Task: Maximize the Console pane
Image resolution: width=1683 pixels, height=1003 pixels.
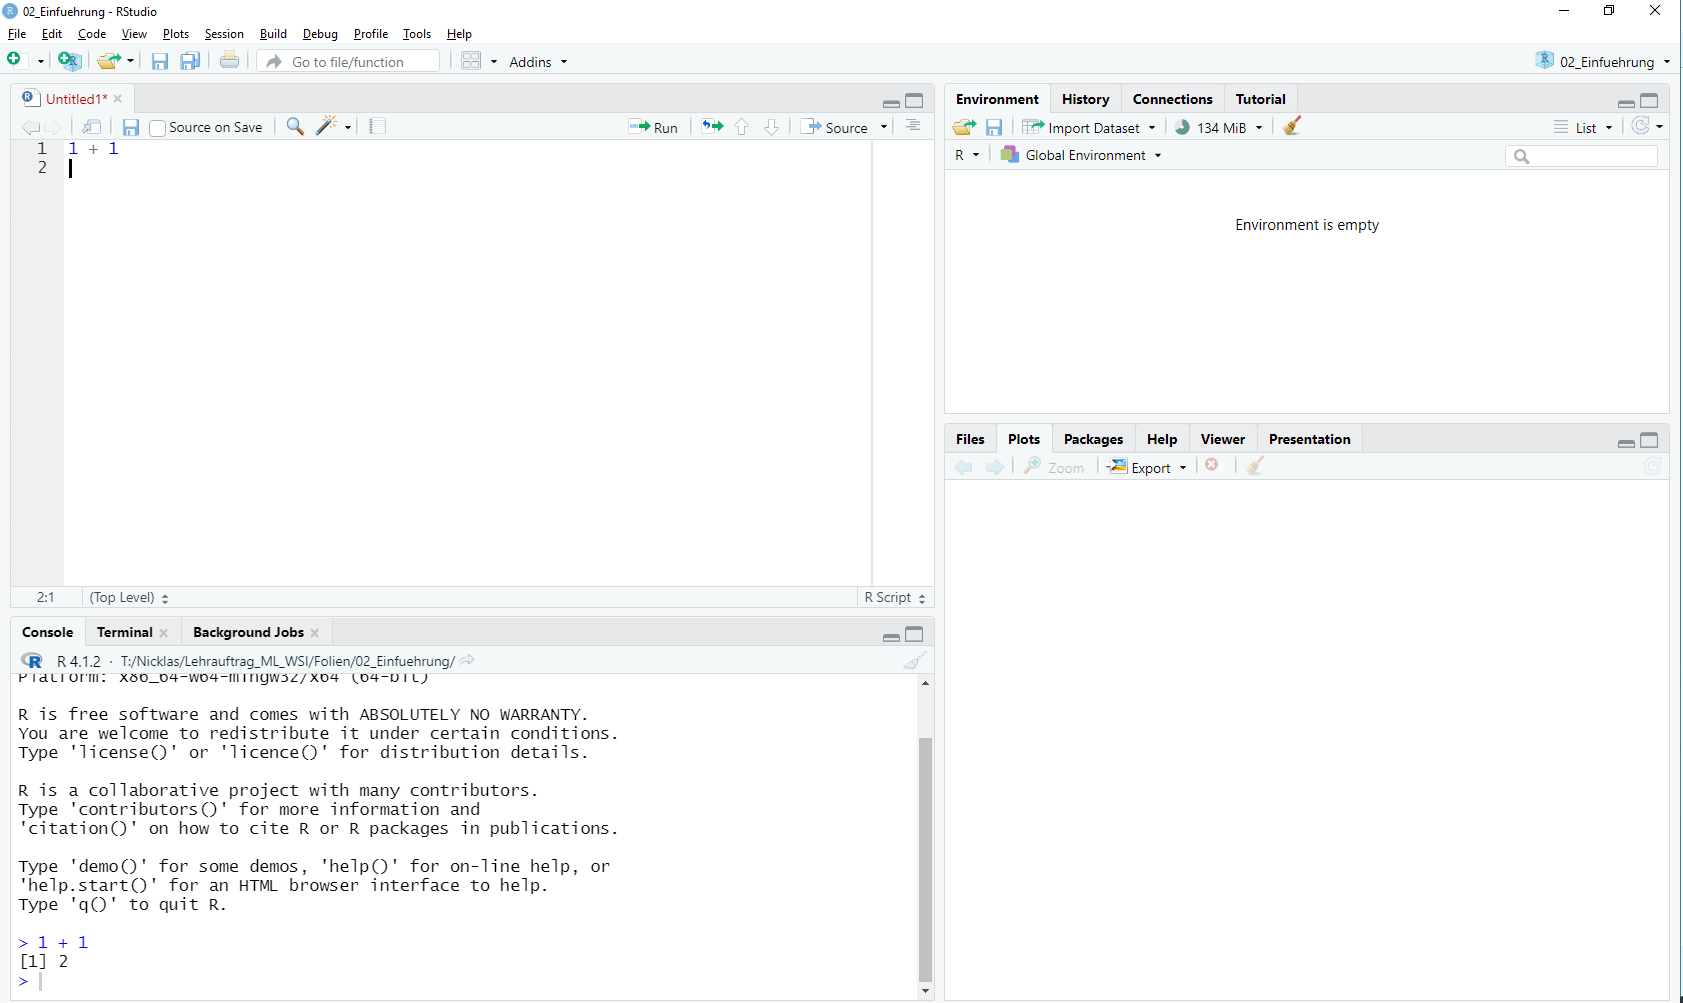Action: tap(914, 634)
